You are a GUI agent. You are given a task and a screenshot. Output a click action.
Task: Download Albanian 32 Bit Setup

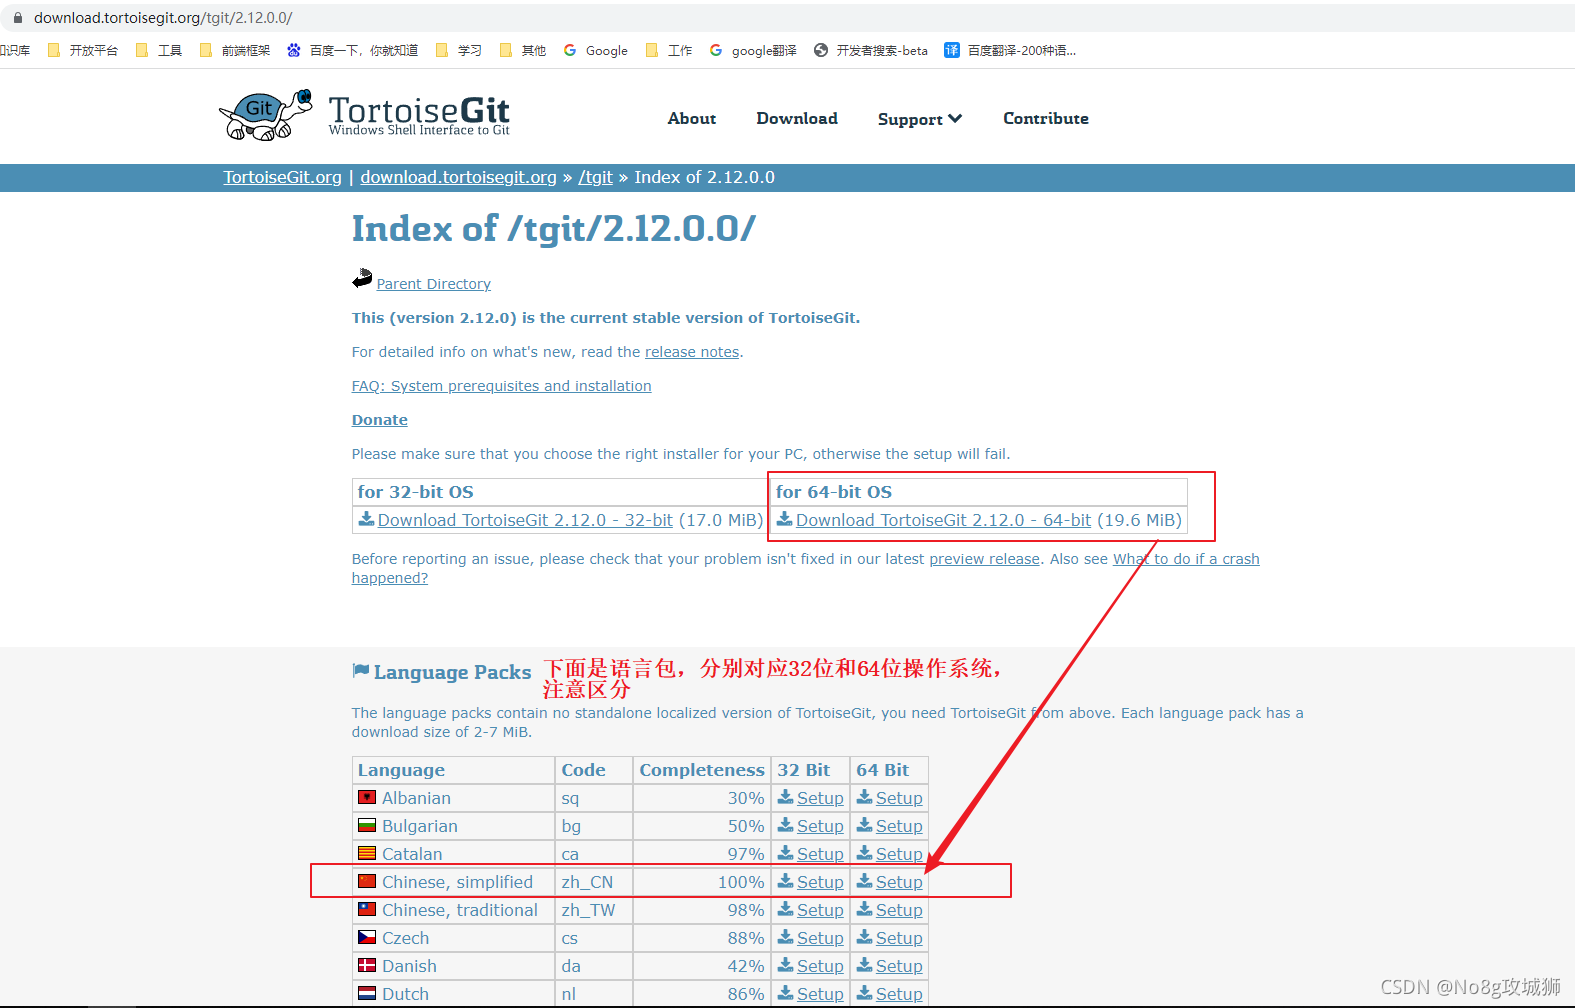[820, 798]
